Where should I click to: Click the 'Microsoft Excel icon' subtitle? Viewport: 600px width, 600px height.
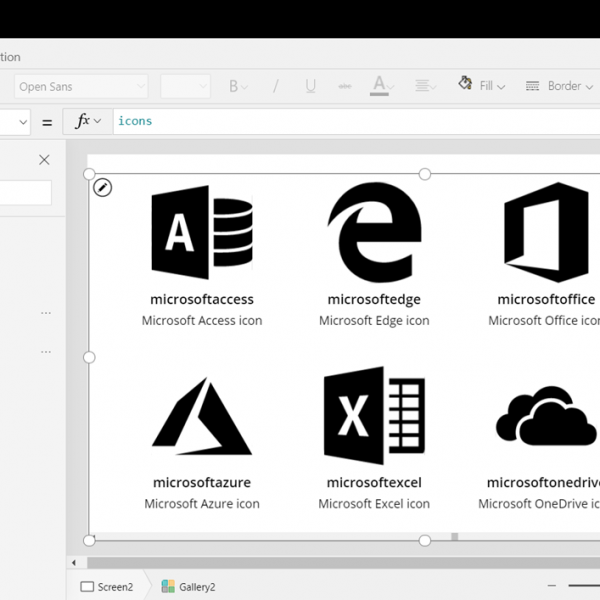374,504
